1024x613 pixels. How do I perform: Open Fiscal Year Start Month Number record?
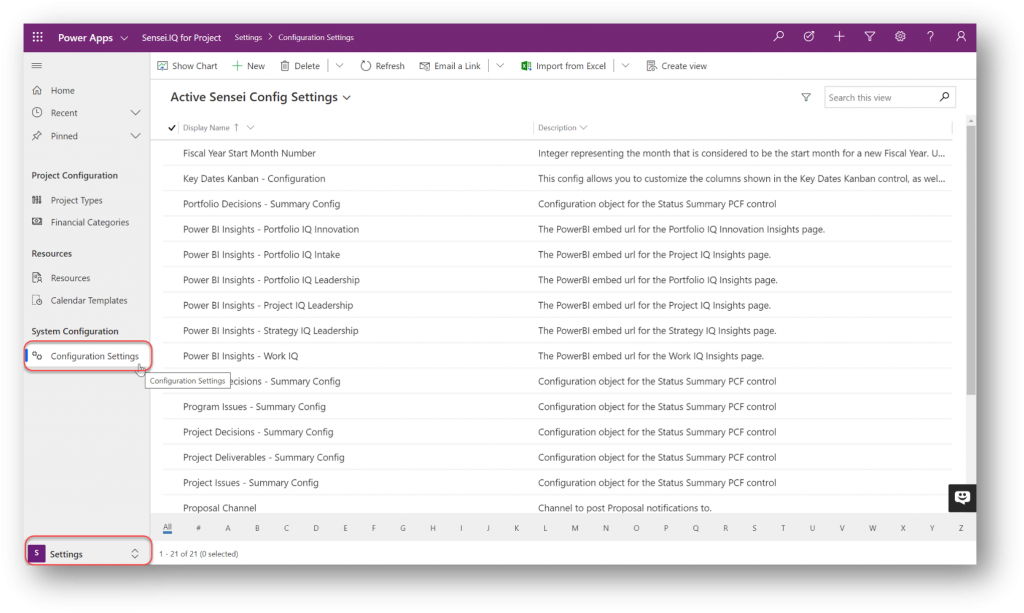point(249,153)
